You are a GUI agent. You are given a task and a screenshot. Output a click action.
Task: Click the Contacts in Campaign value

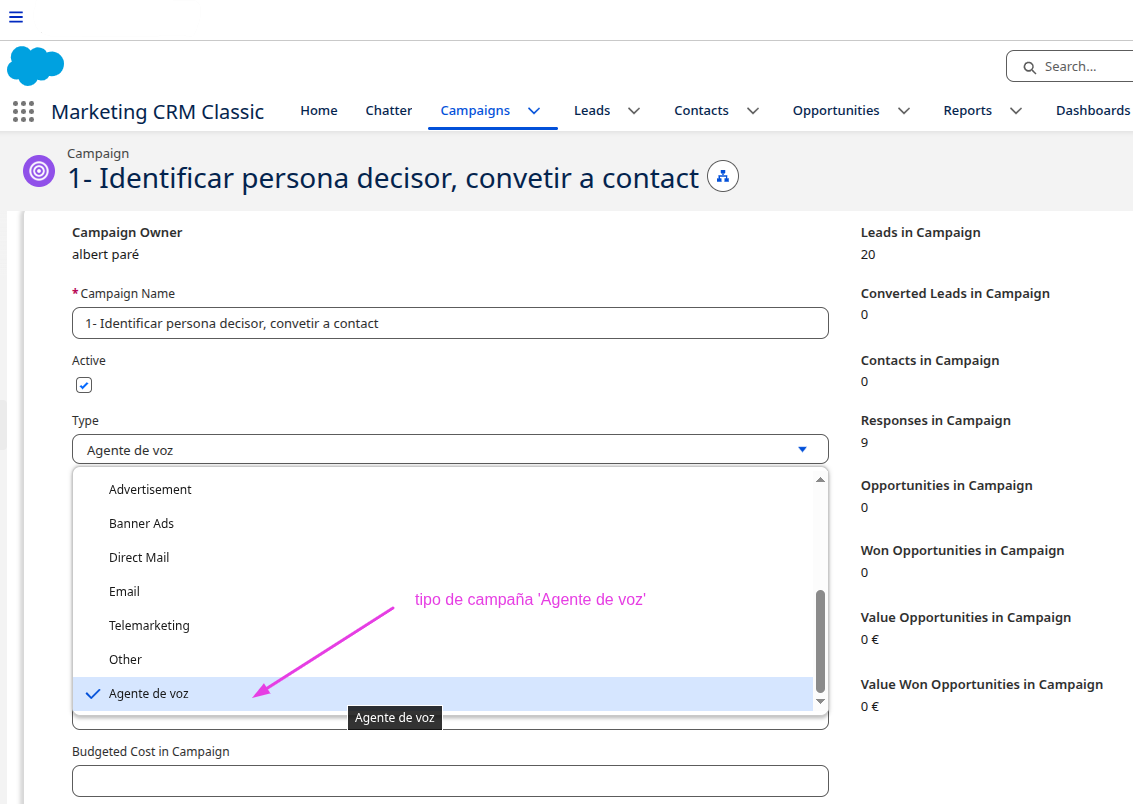[x=864, y=381]
